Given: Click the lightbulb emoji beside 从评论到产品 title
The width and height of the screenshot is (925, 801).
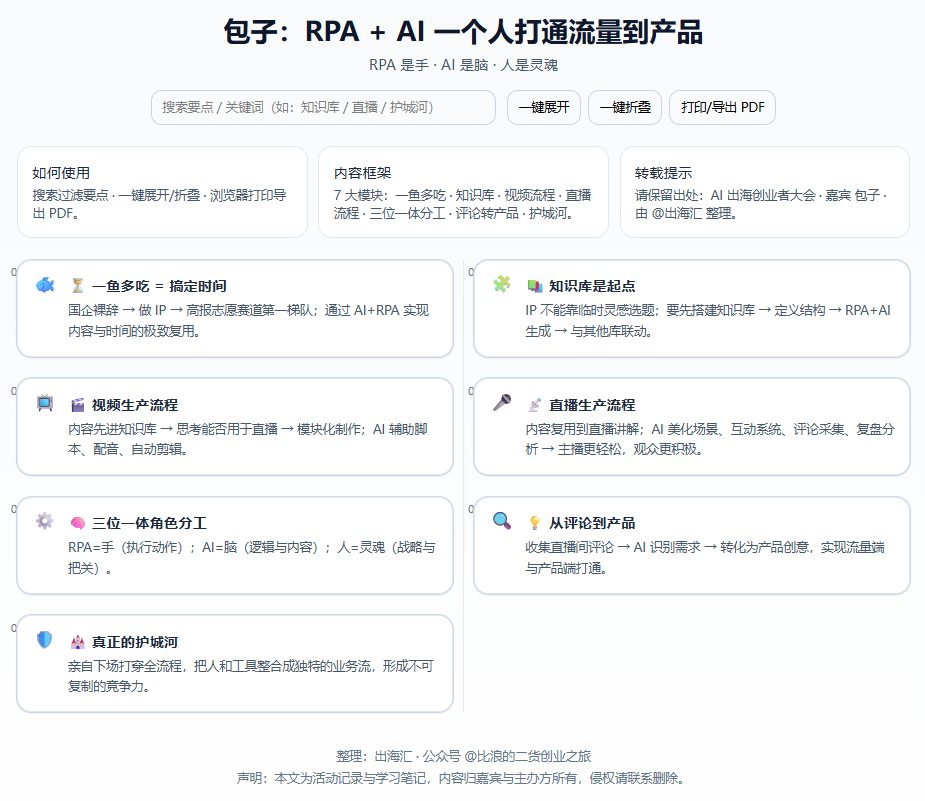Looking at the screenshot, I should [x=531, y=522].
